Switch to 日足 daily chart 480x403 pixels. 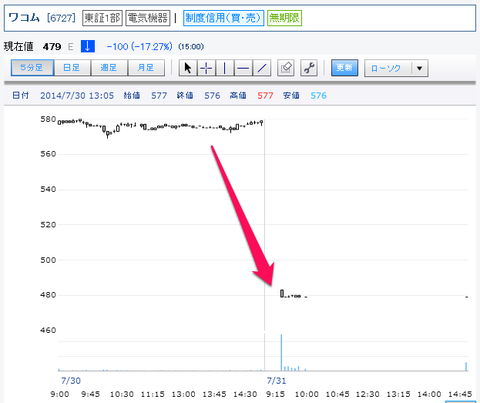point(72,68)
